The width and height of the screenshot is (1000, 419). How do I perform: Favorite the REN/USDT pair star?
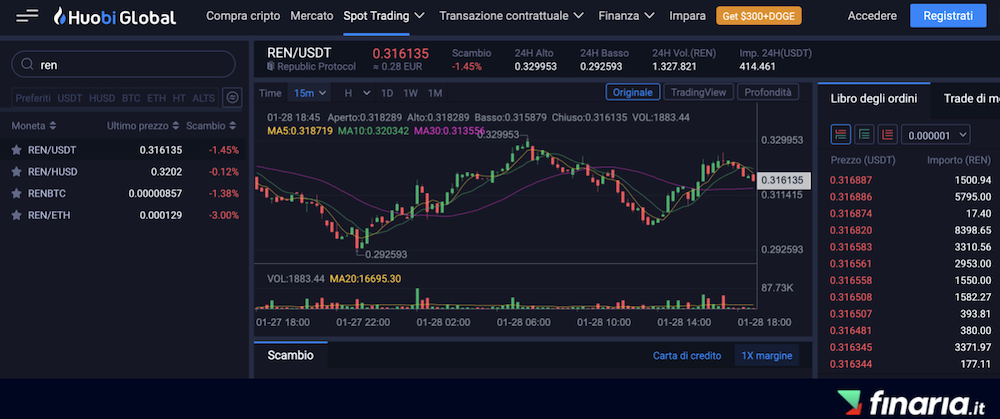pyautogui.click(x=17, y=151)
